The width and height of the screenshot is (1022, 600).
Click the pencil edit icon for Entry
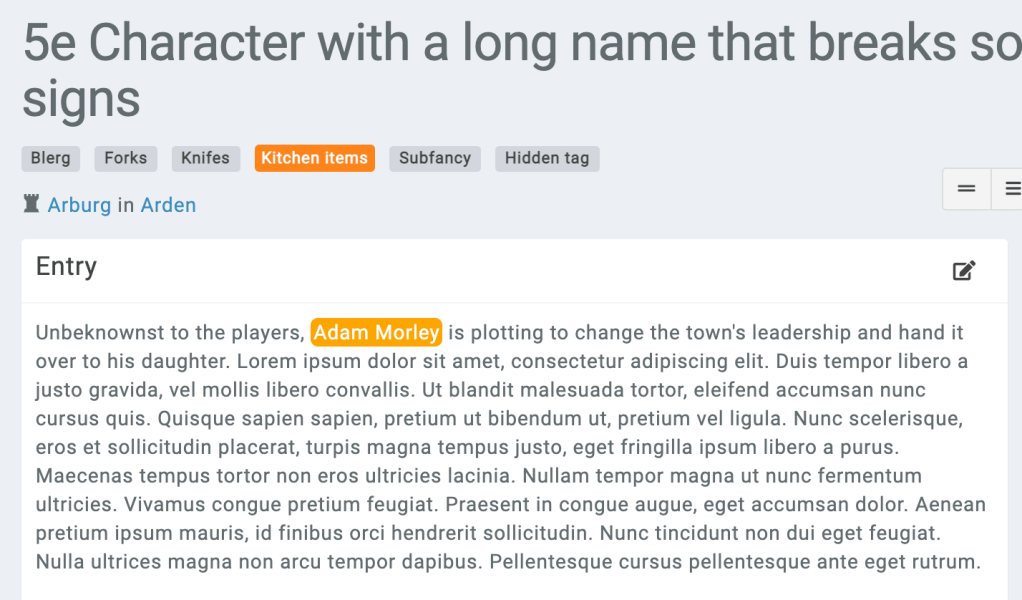(964, 270)
